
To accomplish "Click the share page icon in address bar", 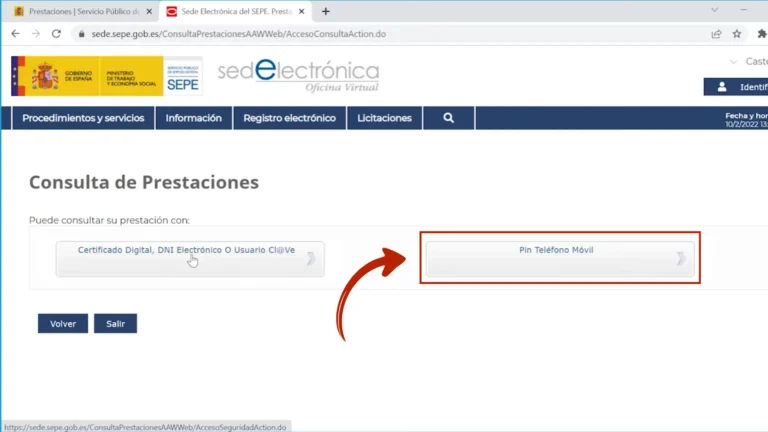I will click(716, 34).
